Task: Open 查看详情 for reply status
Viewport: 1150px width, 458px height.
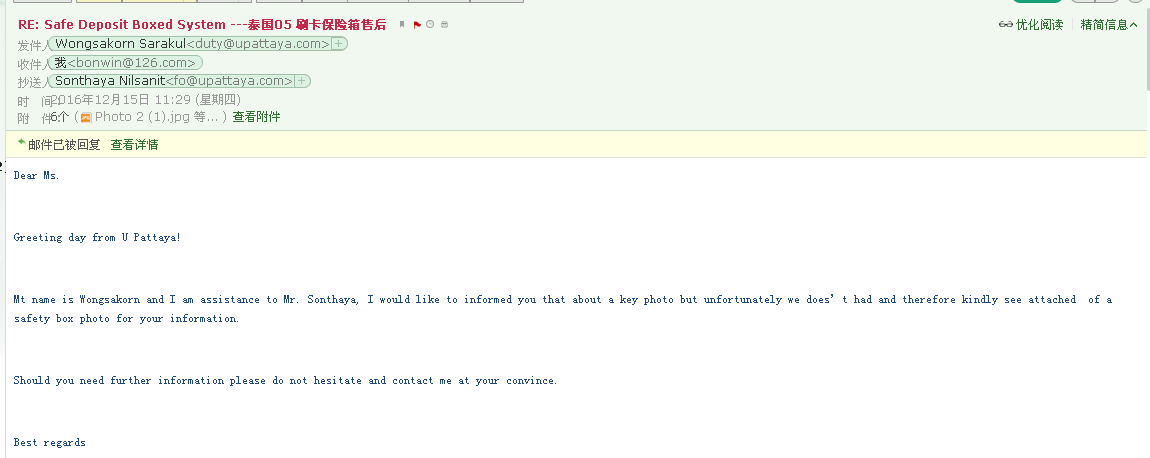Action: [x=134, y=145]
